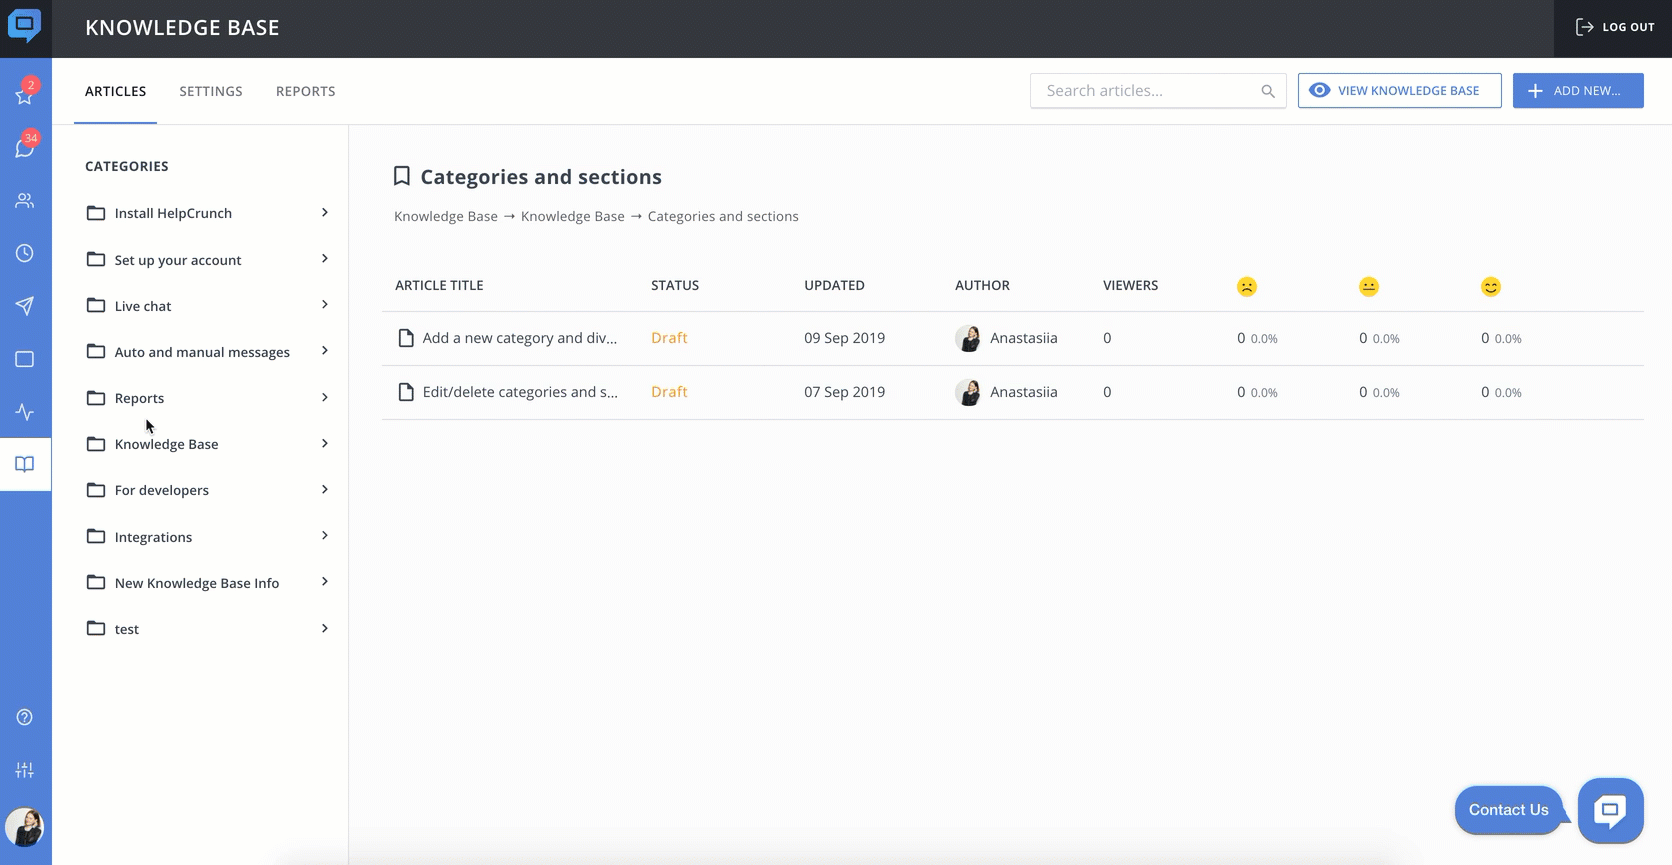Switch to the Reports tab
This screenshot has width=1672, height=865.
pos(306,91)
